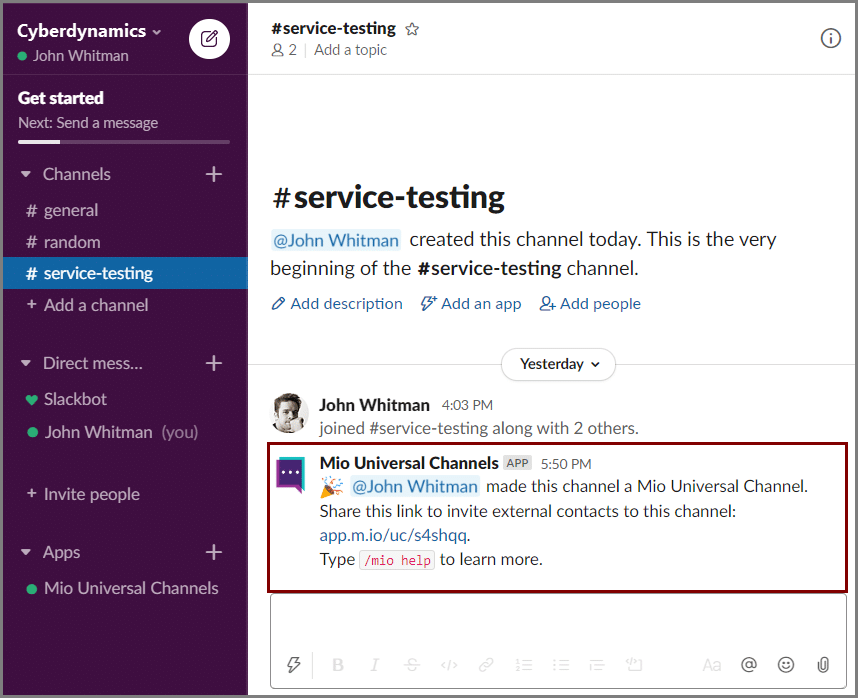858x698 pixels.
Task: Open channel details info icon
Action: 830,38
